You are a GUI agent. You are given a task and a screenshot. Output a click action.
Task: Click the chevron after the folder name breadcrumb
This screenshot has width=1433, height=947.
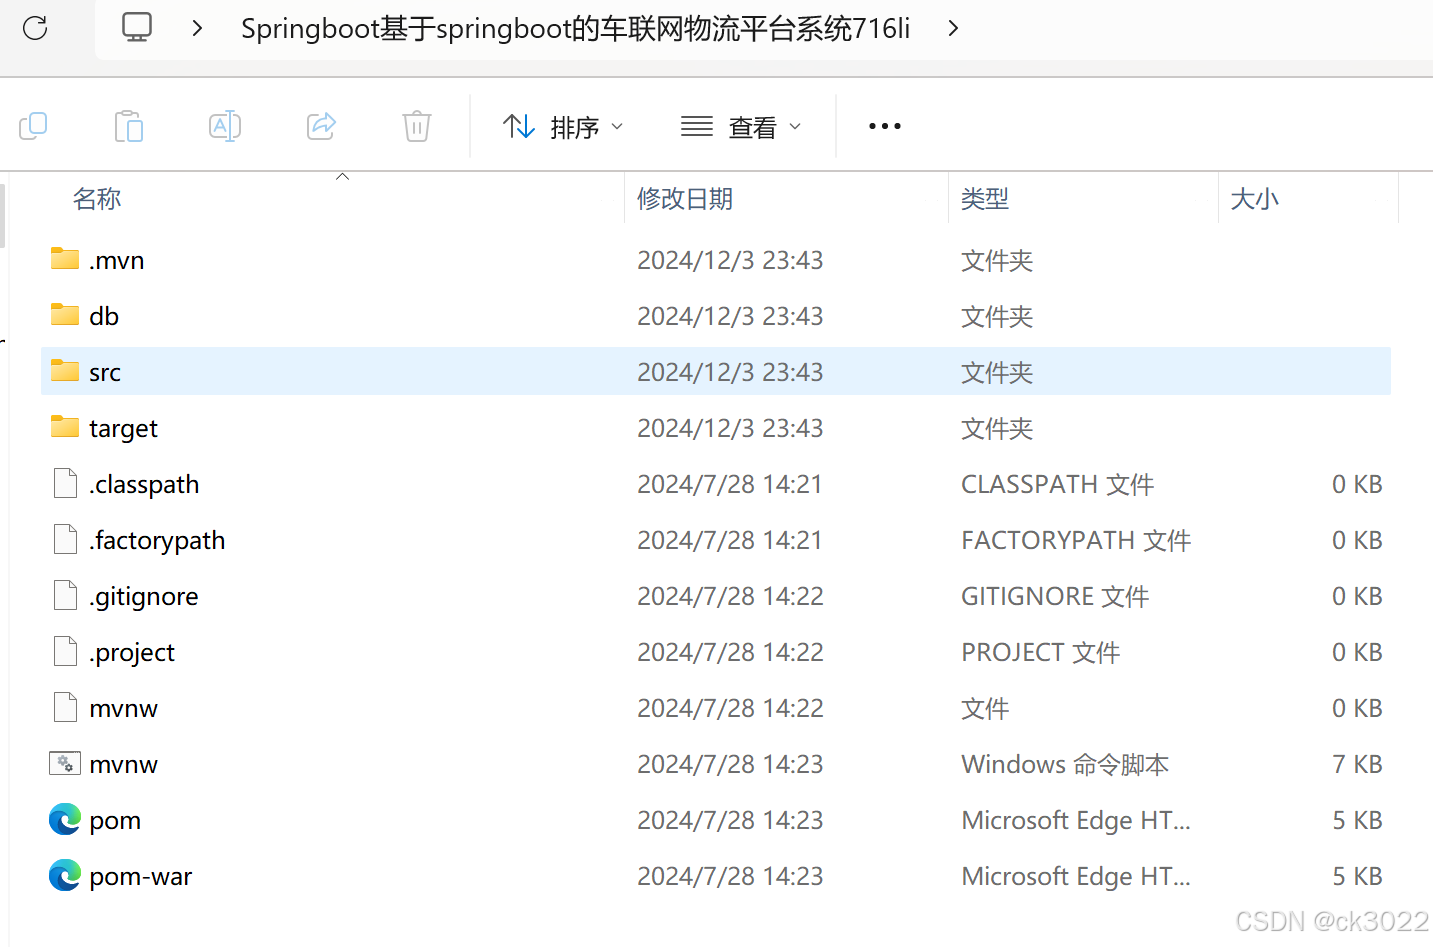pos(952,28)
